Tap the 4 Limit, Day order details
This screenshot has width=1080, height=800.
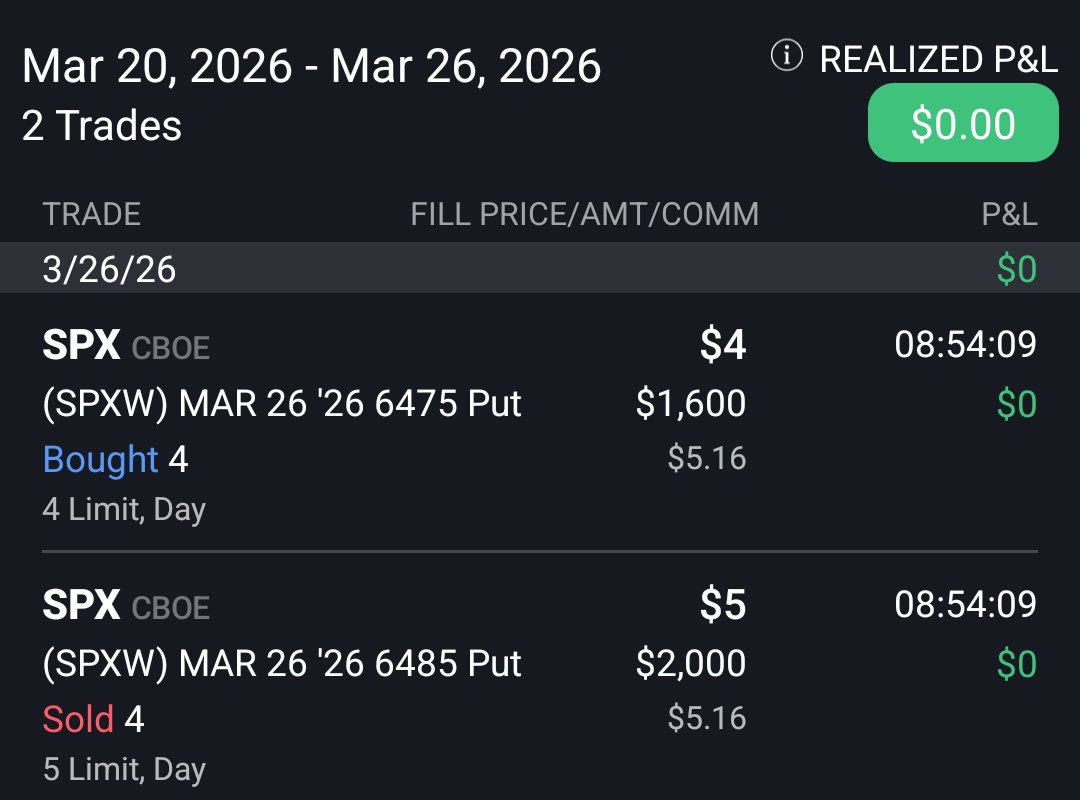tap(124, 509)
